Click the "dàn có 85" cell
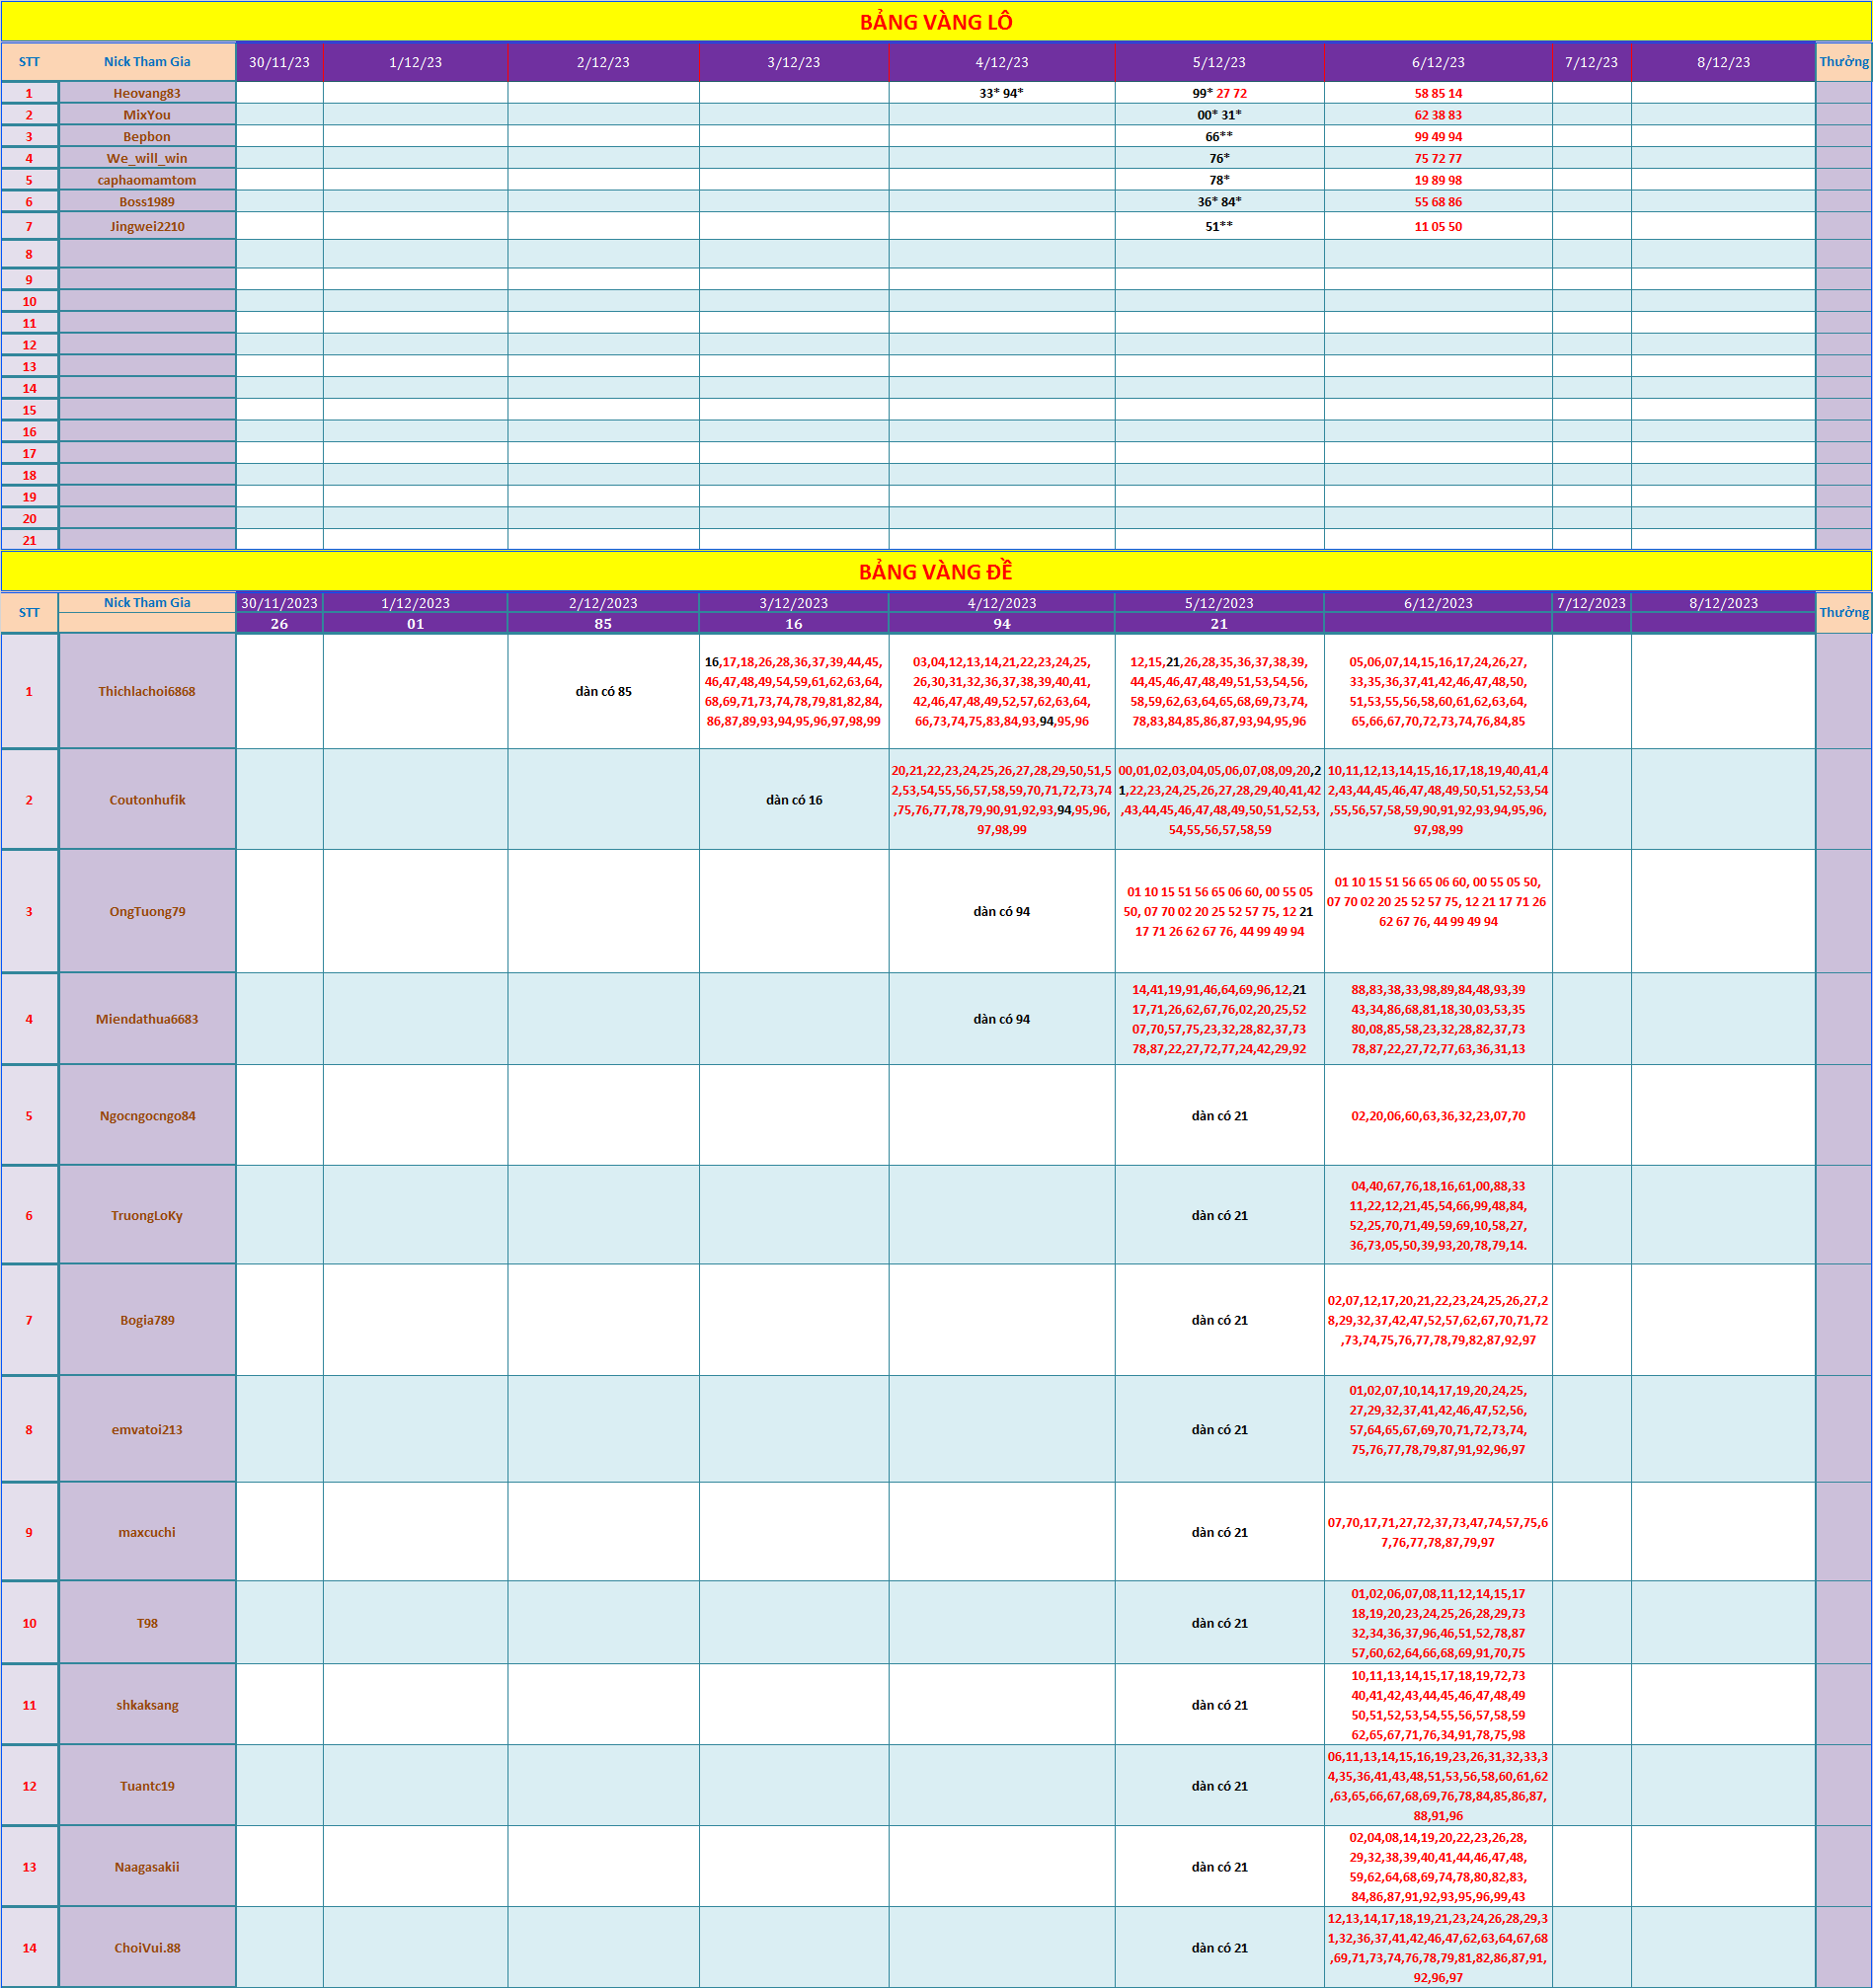This screenshot has height=1988, width=1873. (603, 691)
